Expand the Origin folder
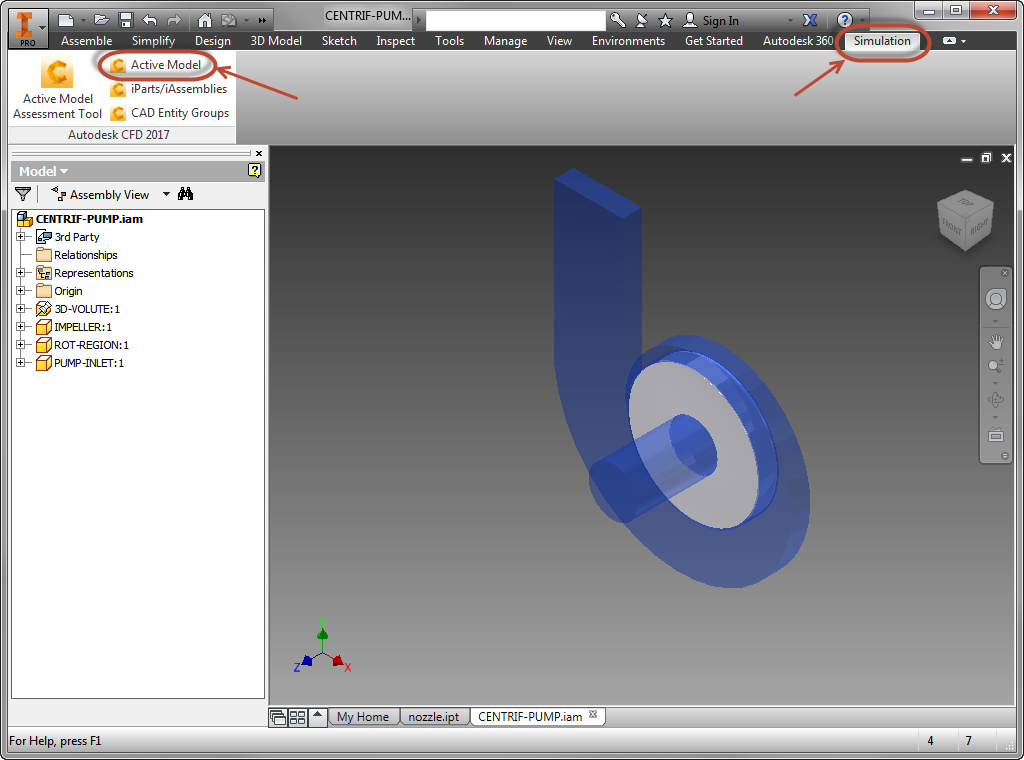1024x760 pixels. pyautogui.click(x=20, y=291)
